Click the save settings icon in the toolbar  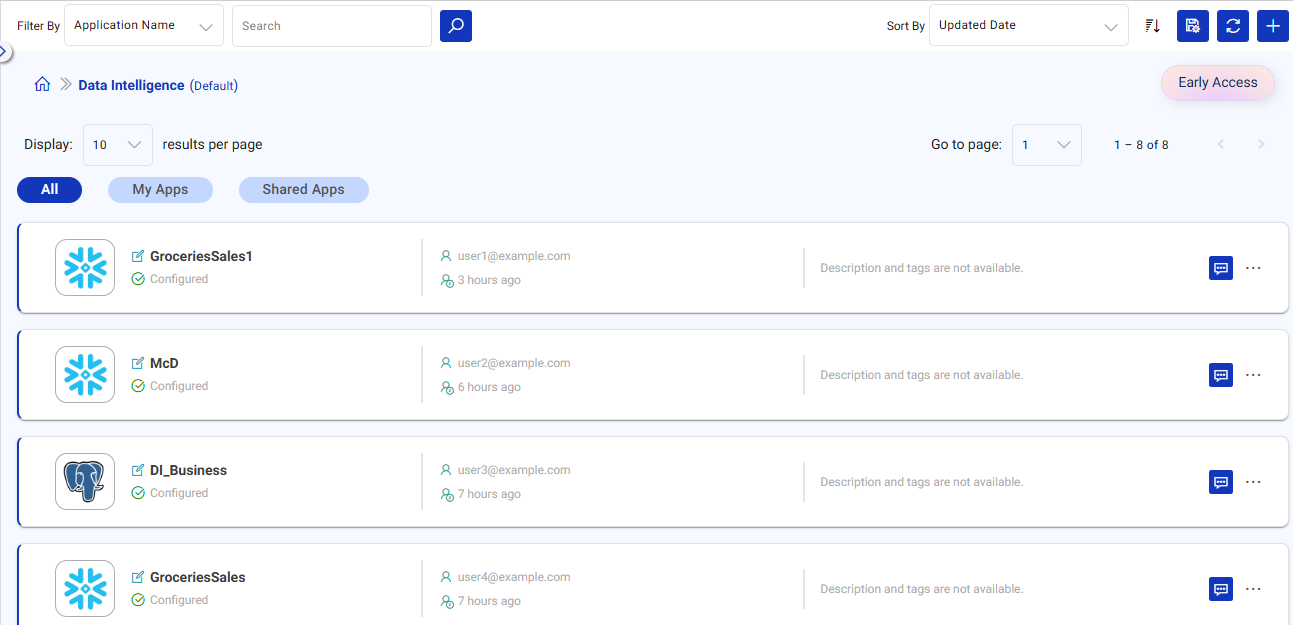tap(1192, 25)
